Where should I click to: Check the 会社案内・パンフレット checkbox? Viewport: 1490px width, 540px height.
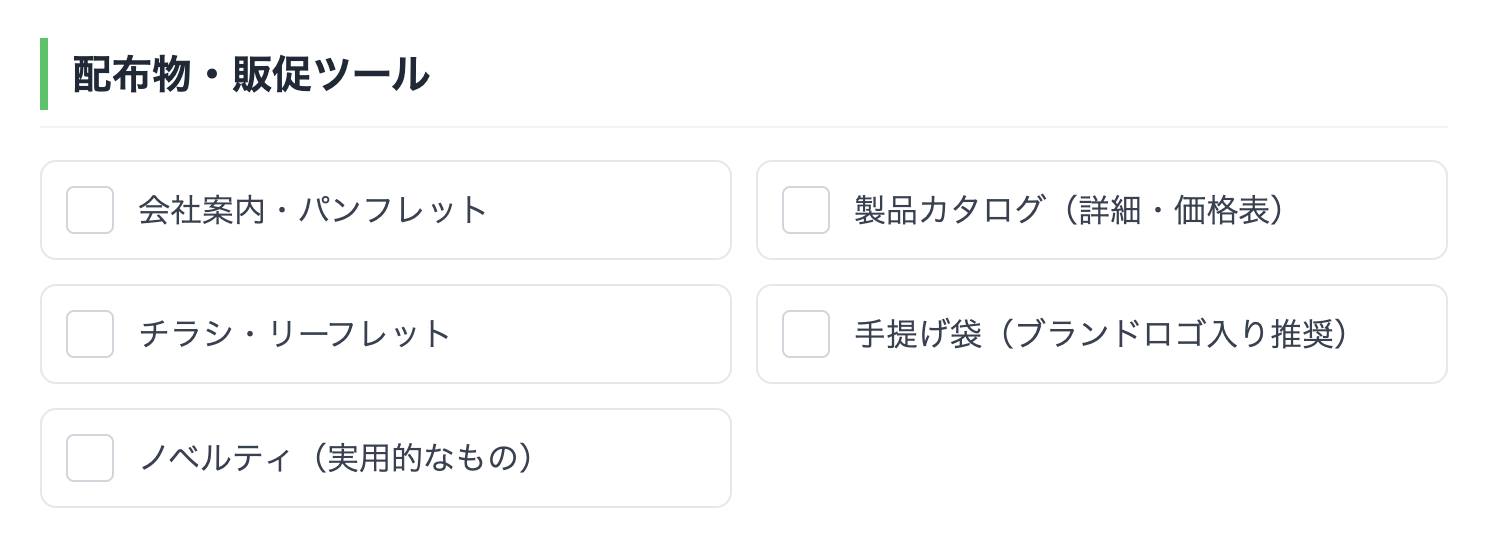[90, 210]
